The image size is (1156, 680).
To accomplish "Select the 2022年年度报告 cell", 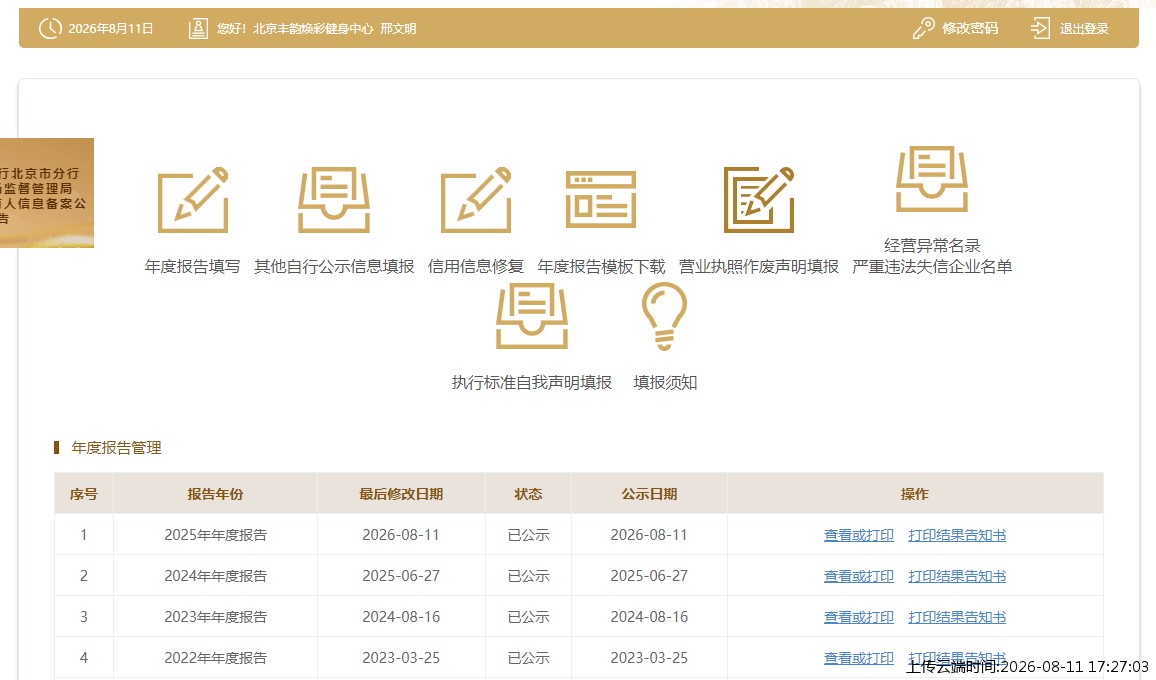I will 215,658.
